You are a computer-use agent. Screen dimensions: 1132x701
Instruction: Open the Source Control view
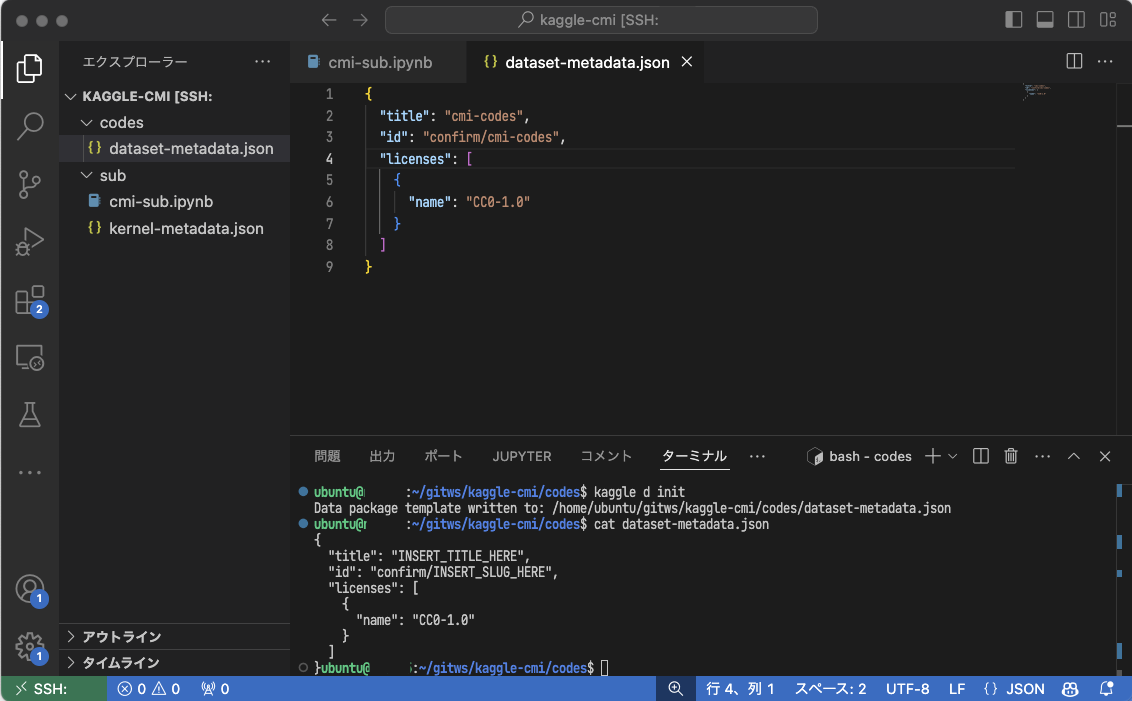click(x=30, y=184)
